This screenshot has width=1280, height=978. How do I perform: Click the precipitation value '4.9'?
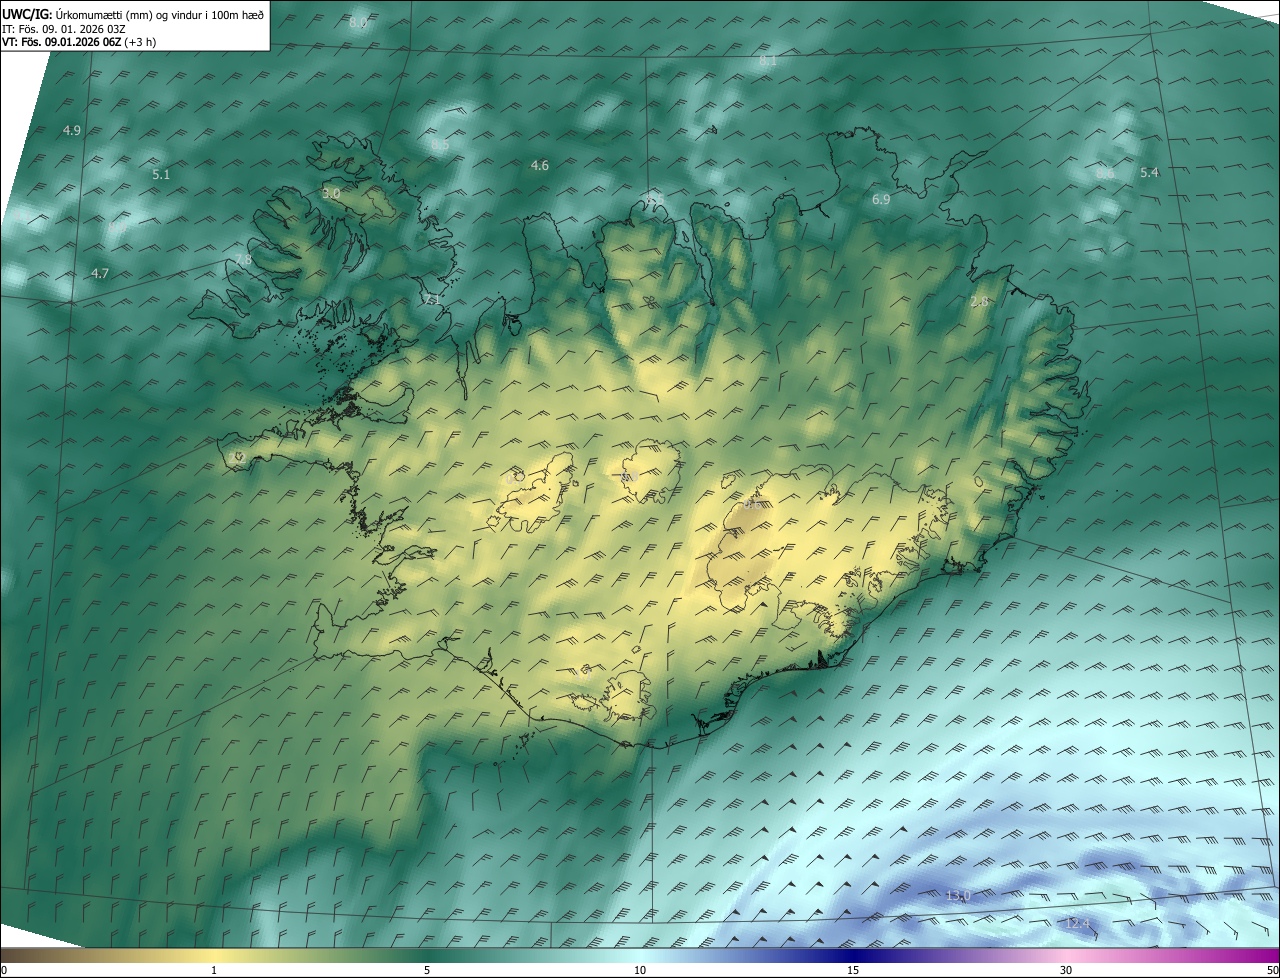pyautogui.click(x=72, y=130)
